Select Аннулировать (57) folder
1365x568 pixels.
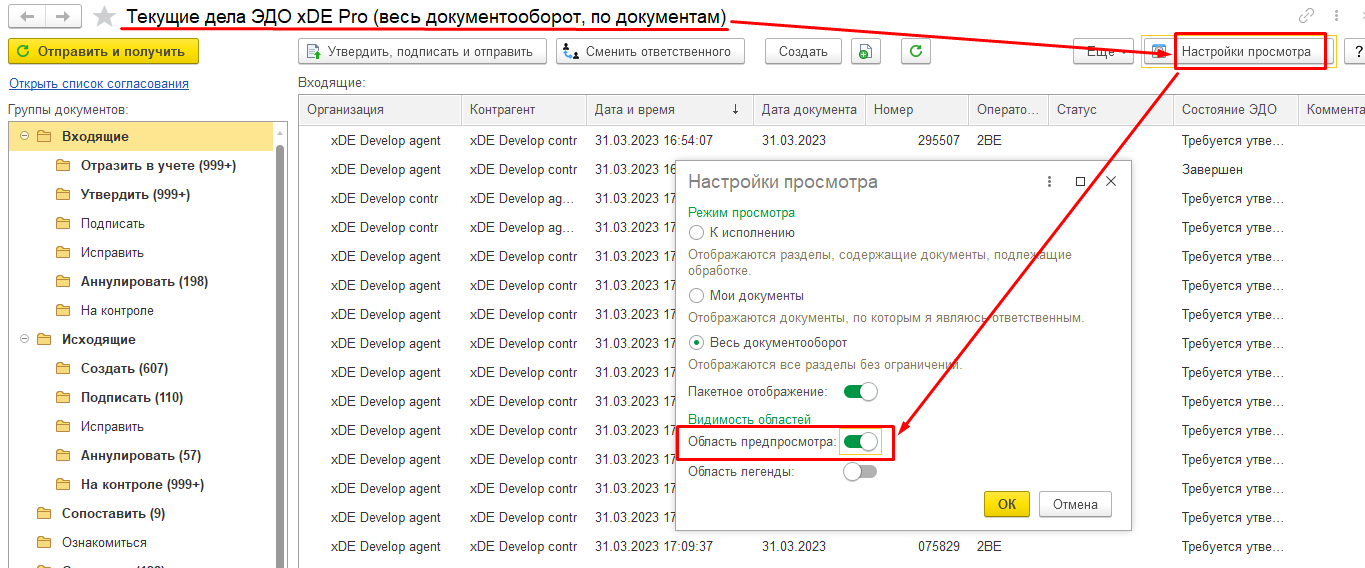(x=141, y=455)
